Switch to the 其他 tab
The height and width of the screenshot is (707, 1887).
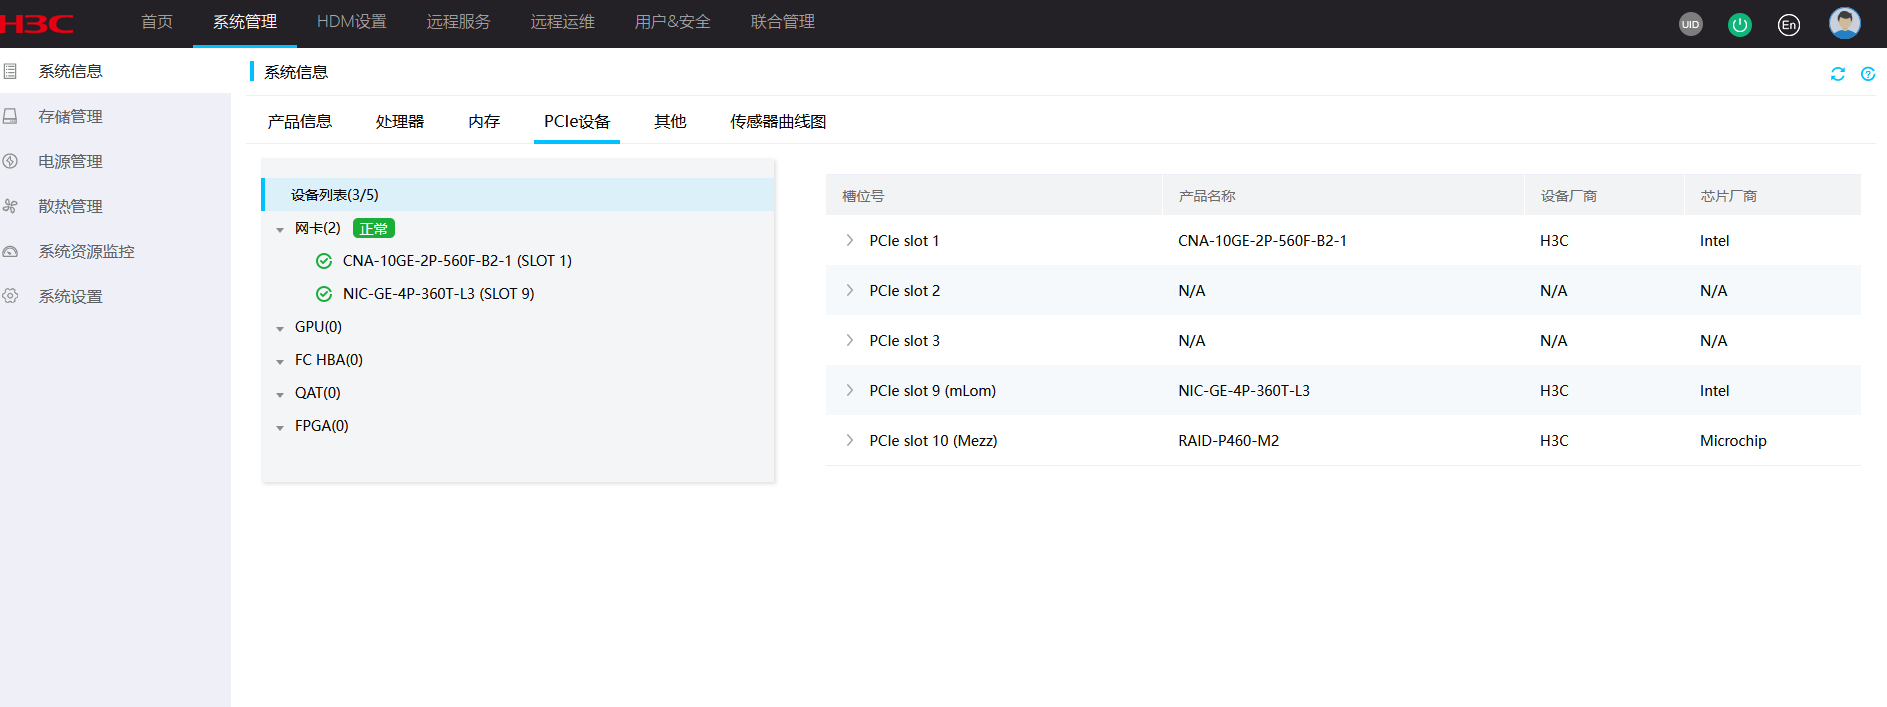(670, 121)
